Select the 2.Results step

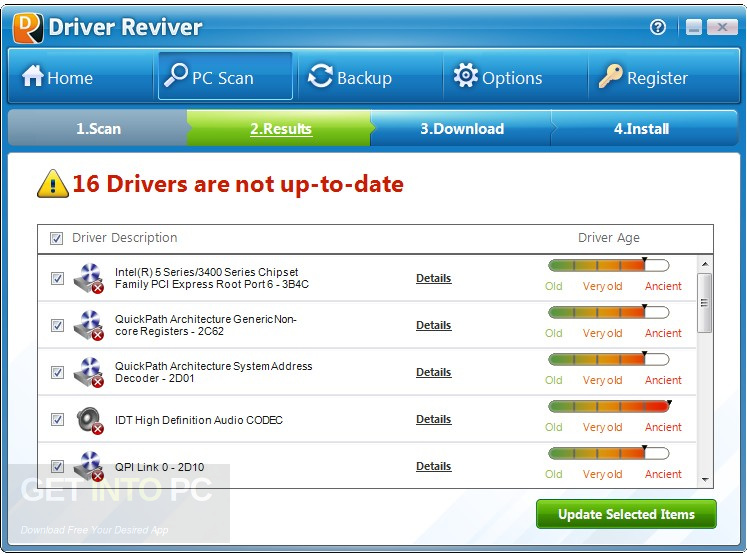tap(281, 128)
